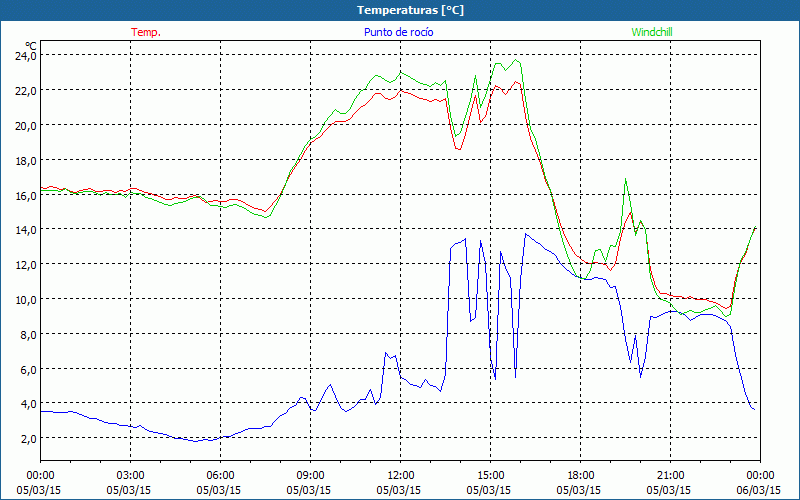Viewport: 800px width, 500px height.
Task: Click the 16,0 y-axis value
Action: [26, 195]
